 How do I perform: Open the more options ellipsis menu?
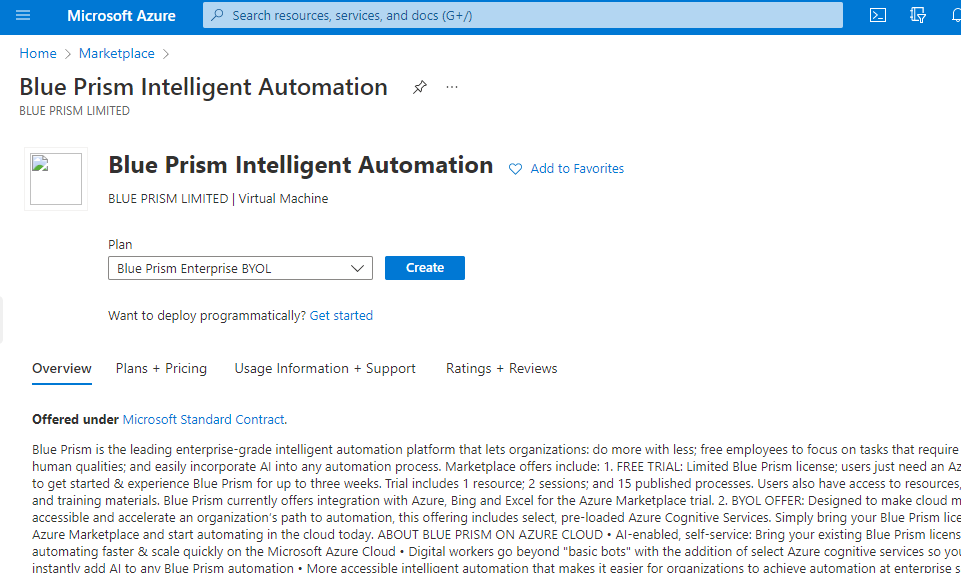pos(452,88)
